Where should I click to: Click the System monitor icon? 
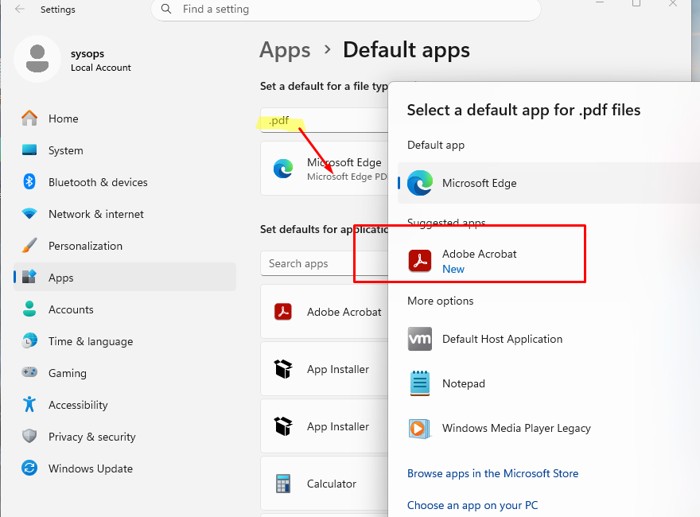pos(29,150)
